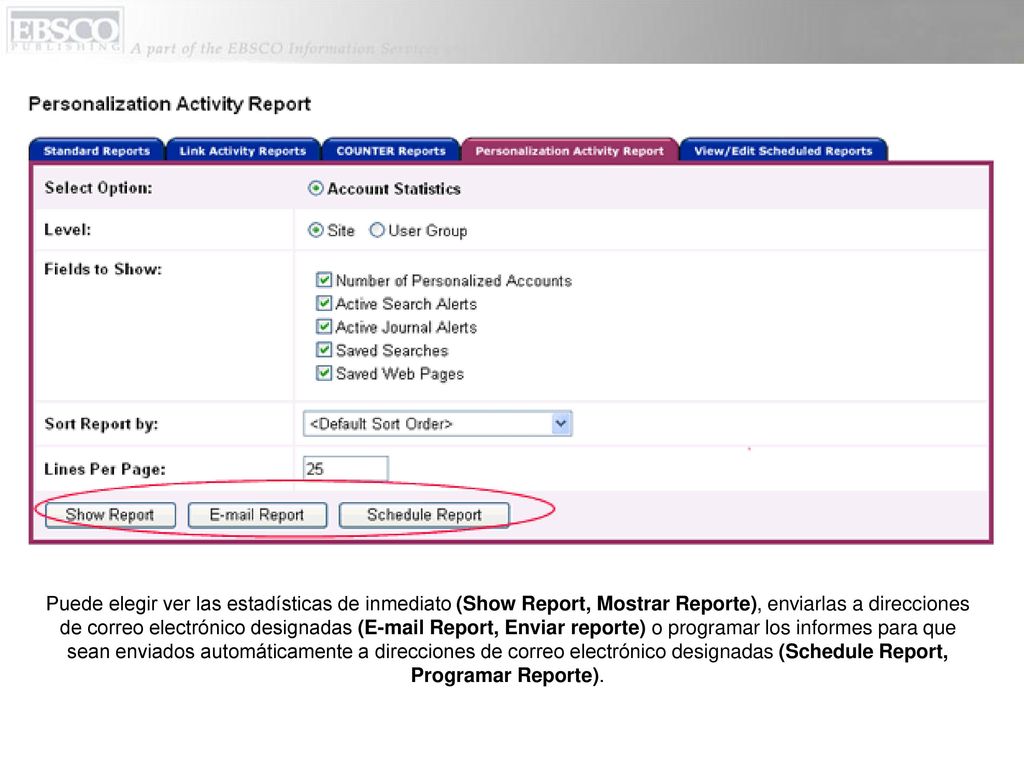Open the Sort Report by dropdown

(438, 424)
